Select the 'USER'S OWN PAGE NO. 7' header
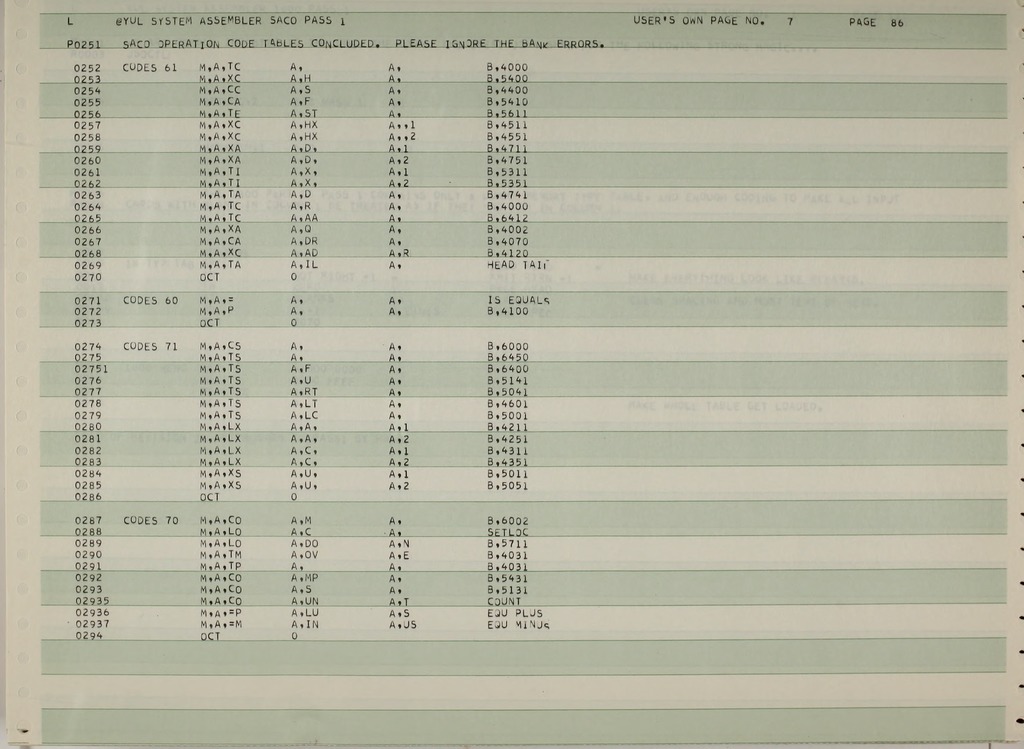The image size is (1024, 749). [713, 21]
